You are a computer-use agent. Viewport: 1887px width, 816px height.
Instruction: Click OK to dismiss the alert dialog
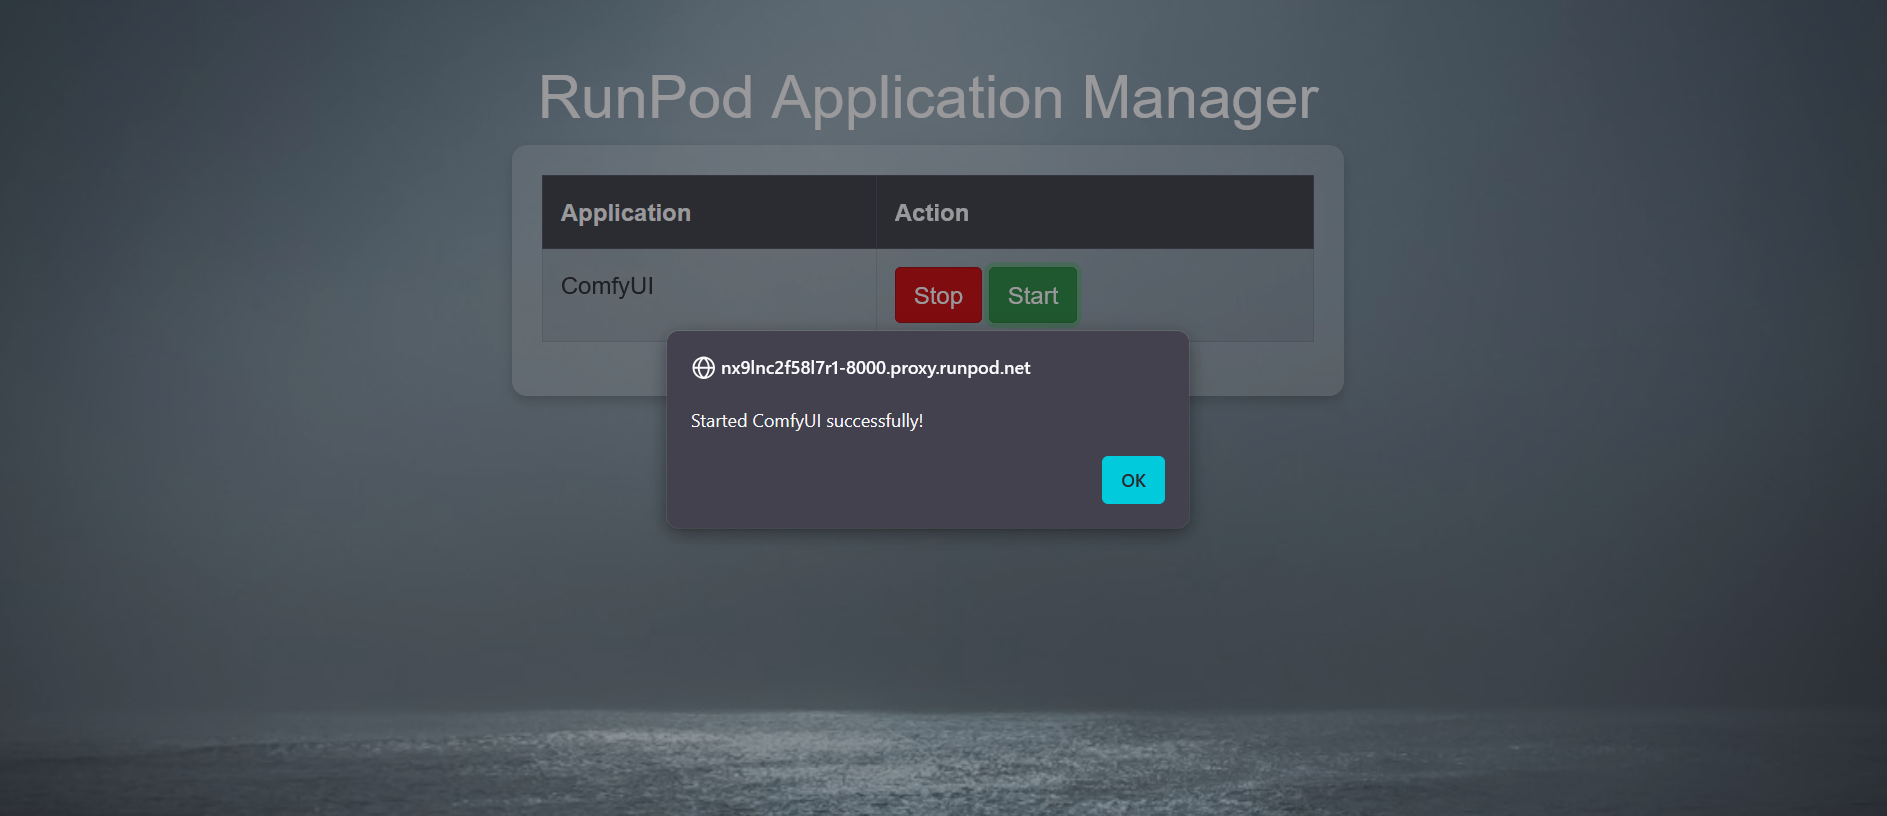pyautogui.click(x=1133, y=480)
